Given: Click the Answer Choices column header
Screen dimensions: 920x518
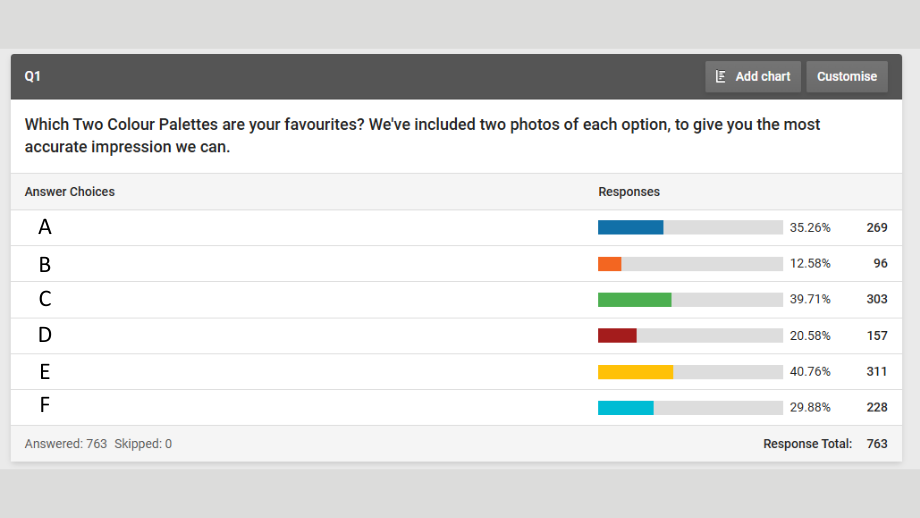Looking at the screenshot, I should [70, 192].
